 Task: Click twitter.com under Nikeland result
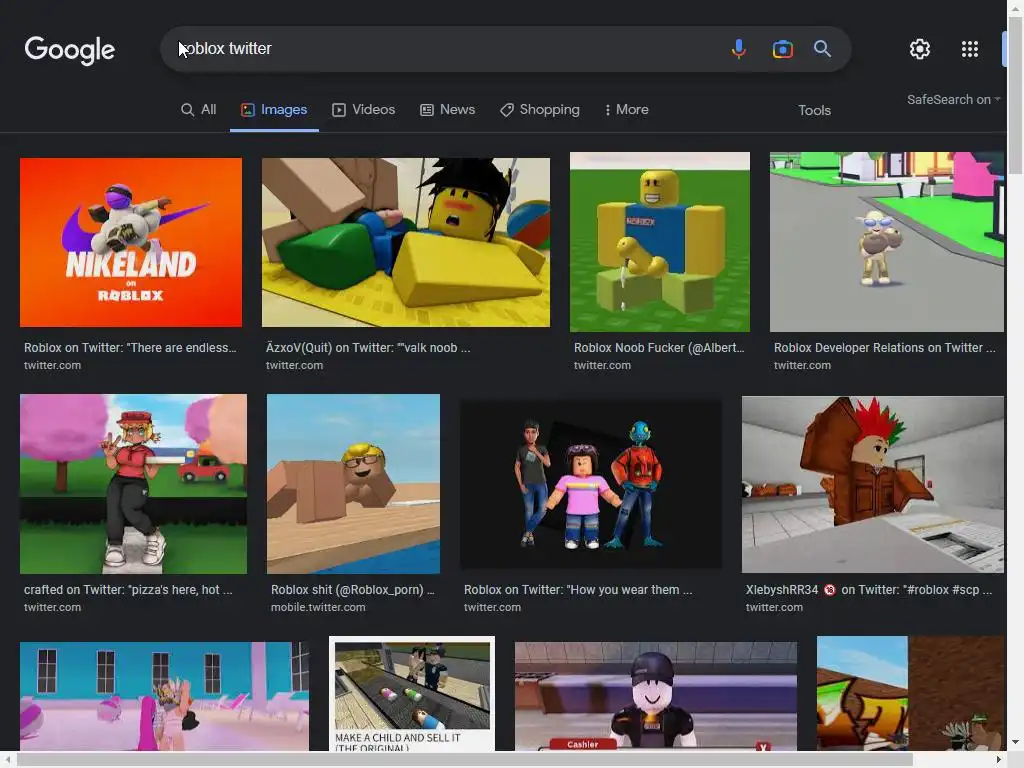click(x=52, y=366)
